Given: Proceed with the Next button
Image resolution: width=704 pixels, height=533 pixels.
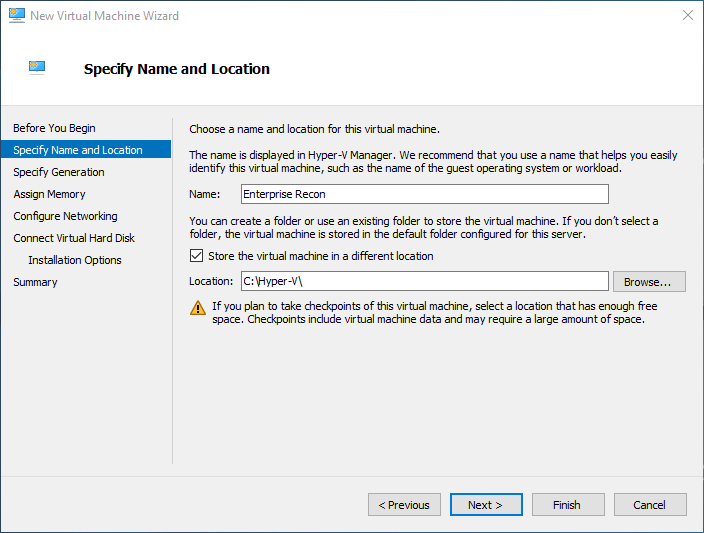Looking at the screenshot, I should pyautogui.click(x=486, y=505).
